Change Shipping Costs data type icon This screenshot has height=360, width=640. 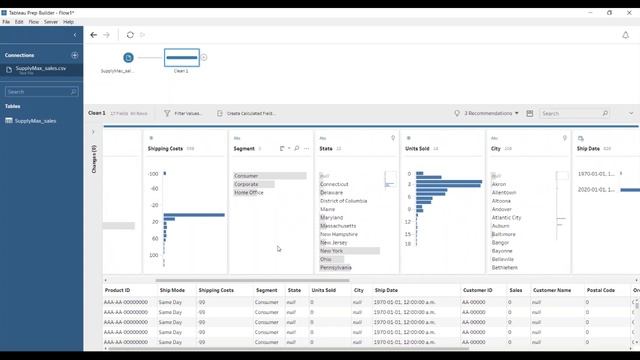click(x=151, y=138)
